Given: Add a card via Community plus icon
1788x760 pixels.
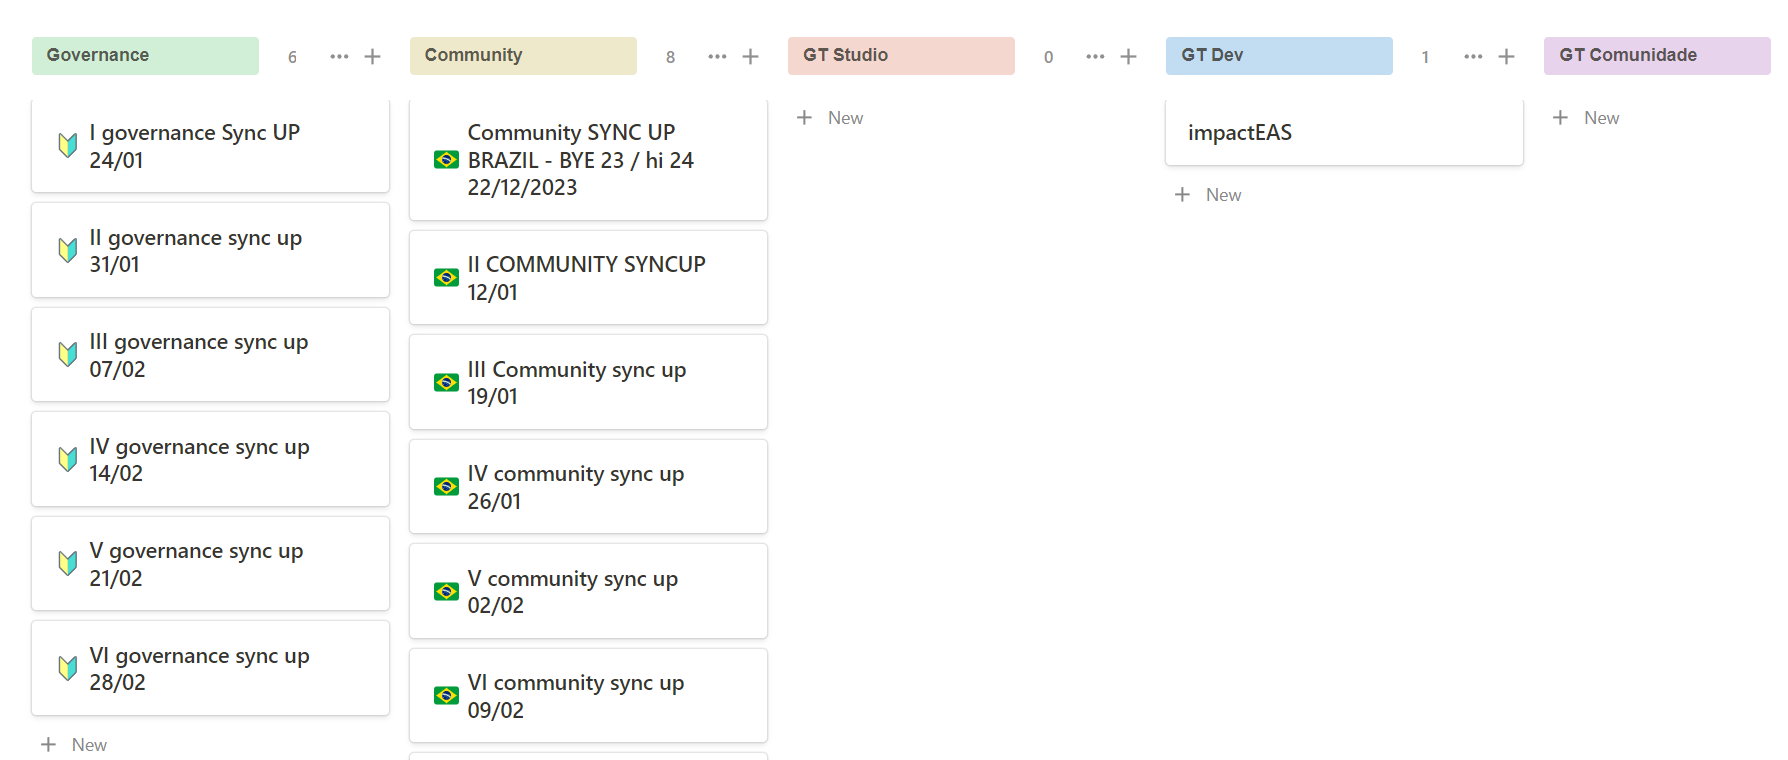Looking at the screenshot, I should pos(750,57).
